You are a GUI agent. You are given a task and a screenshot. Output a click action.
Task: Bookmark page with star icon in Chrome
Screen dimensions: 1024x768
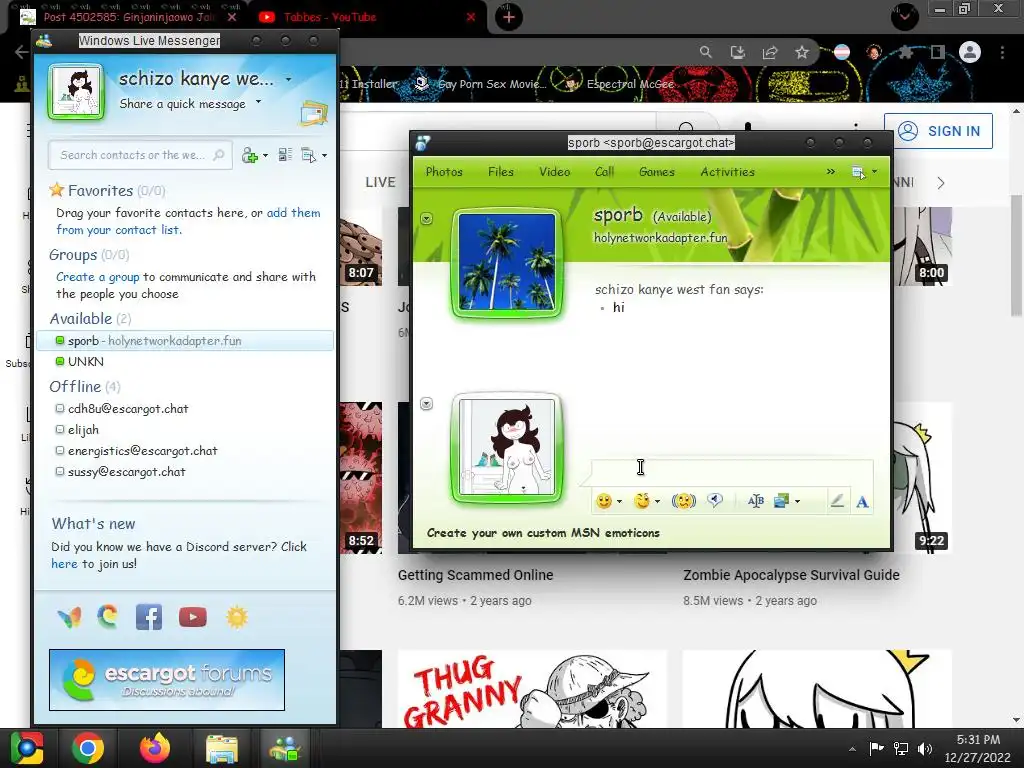coord(802,52)
